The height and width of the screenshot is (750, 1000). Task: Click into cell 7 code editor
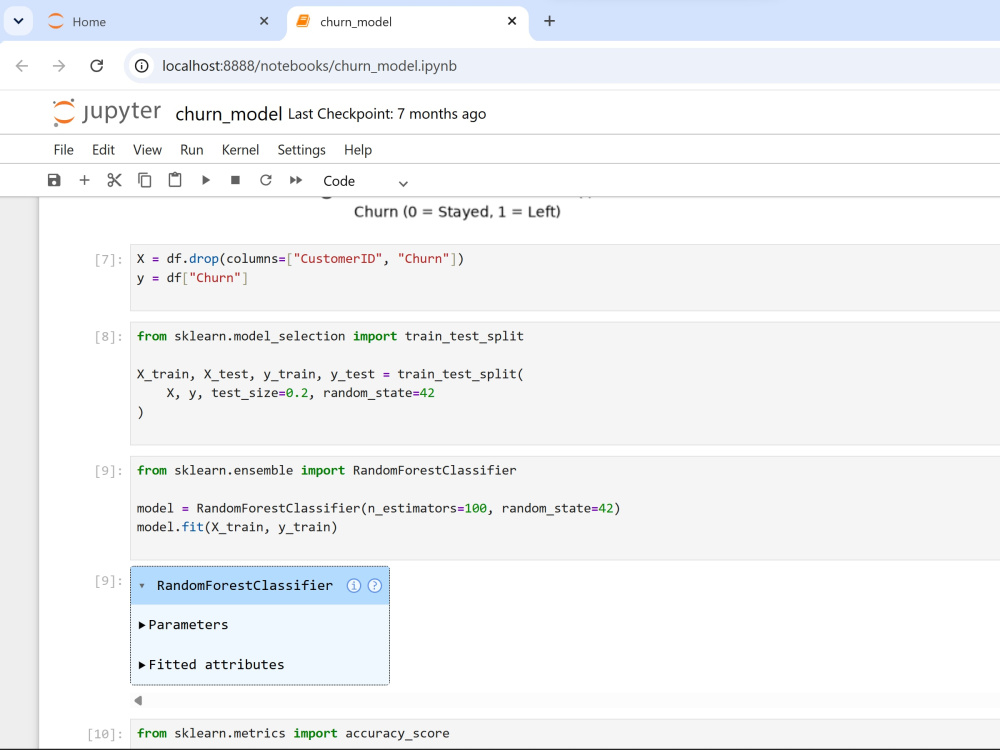tap(564, 277)
